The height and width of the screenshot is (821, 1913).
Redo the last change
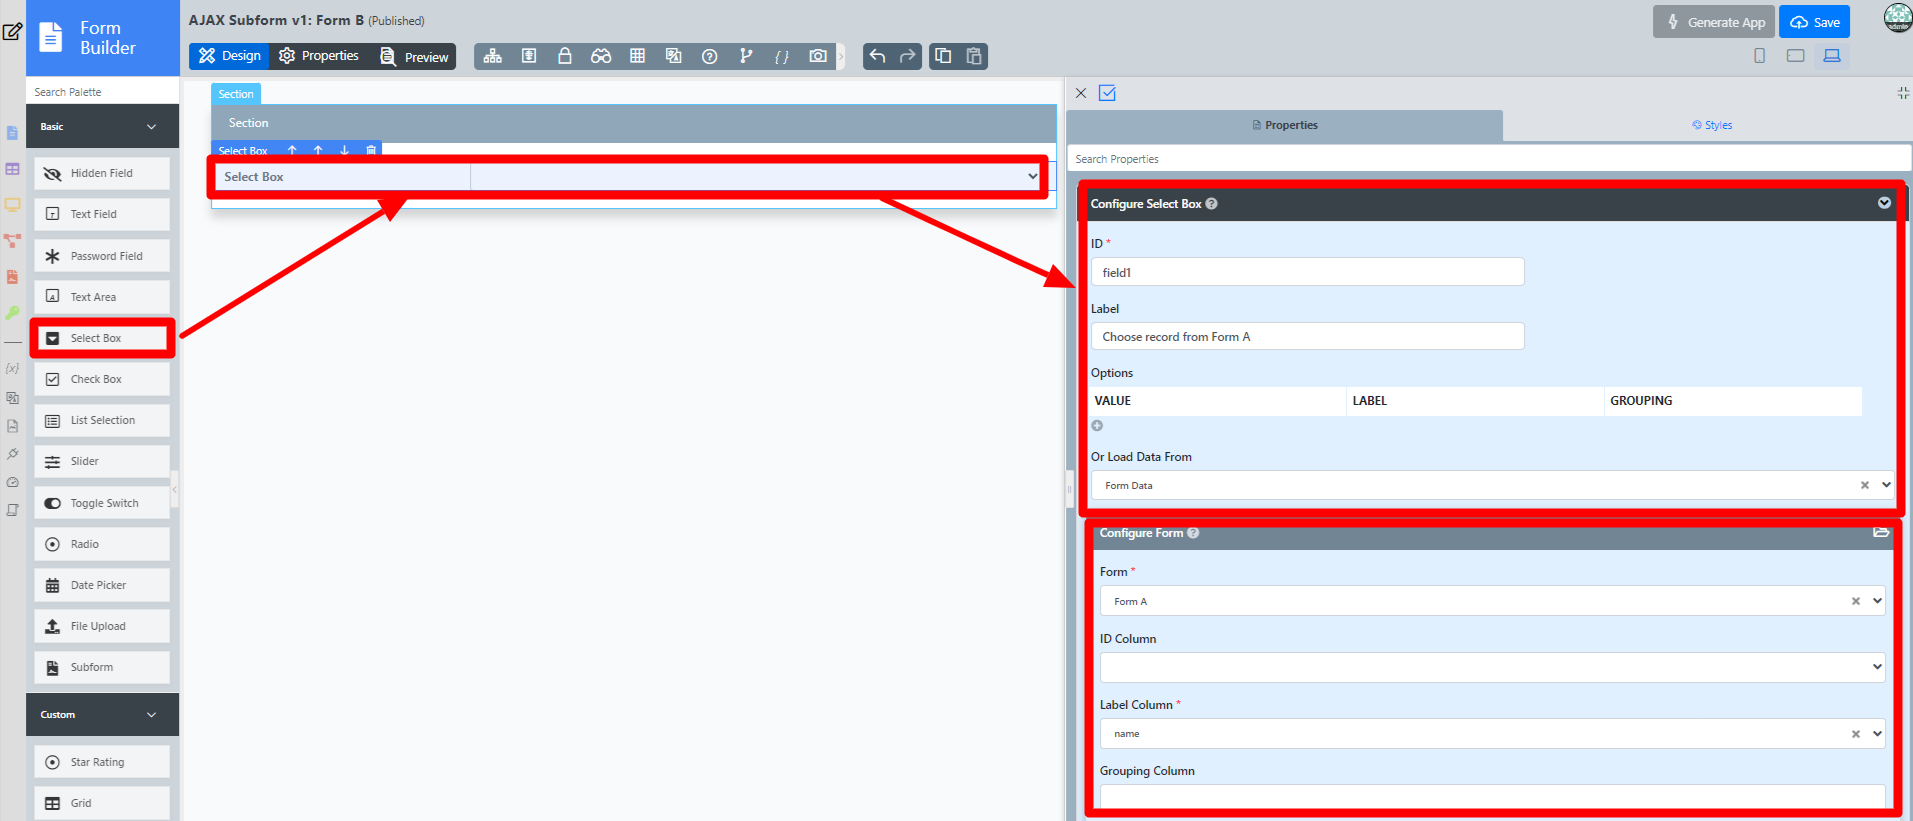click(907, 56)
